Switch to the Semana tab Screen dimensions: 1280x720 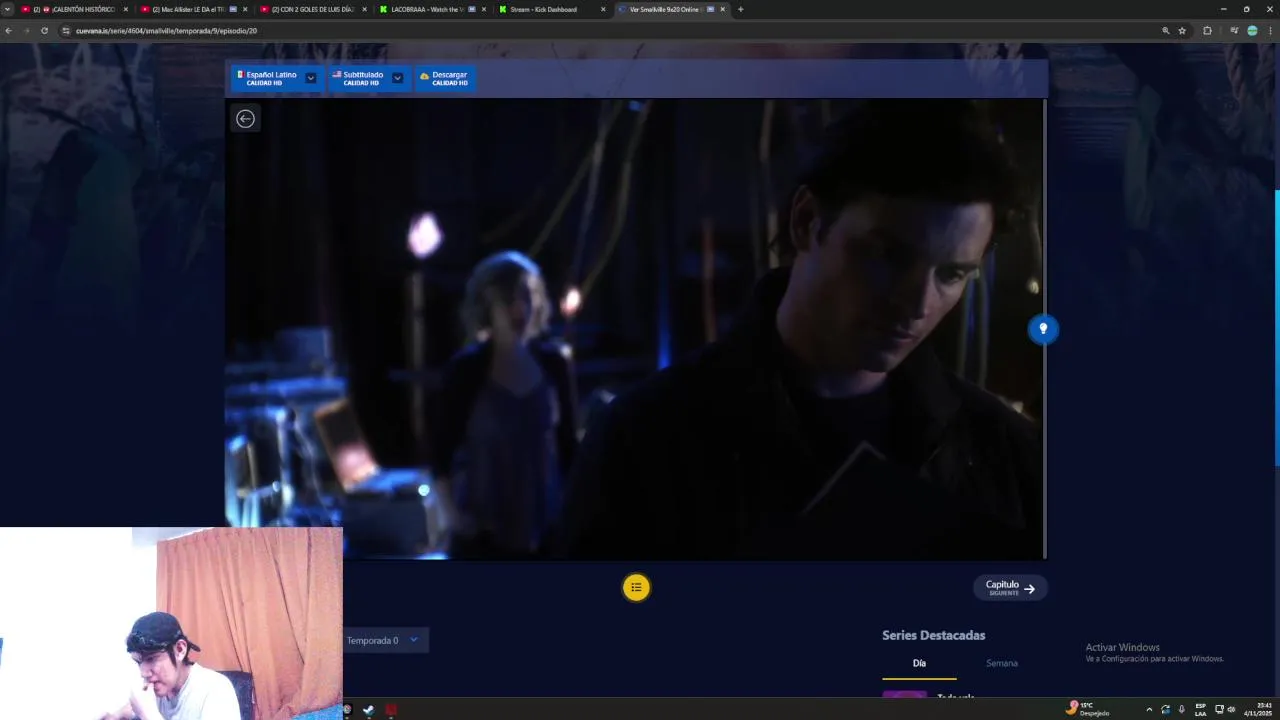pyautogui.click(x=1001, y=663)
